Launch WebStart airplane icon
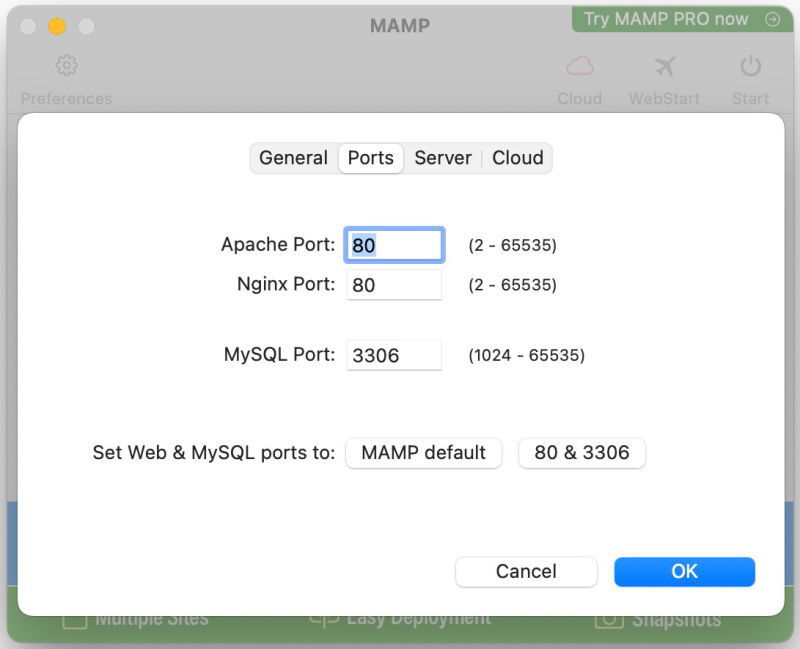Viewport: 800px width, 649px height. tap(664, 66)
